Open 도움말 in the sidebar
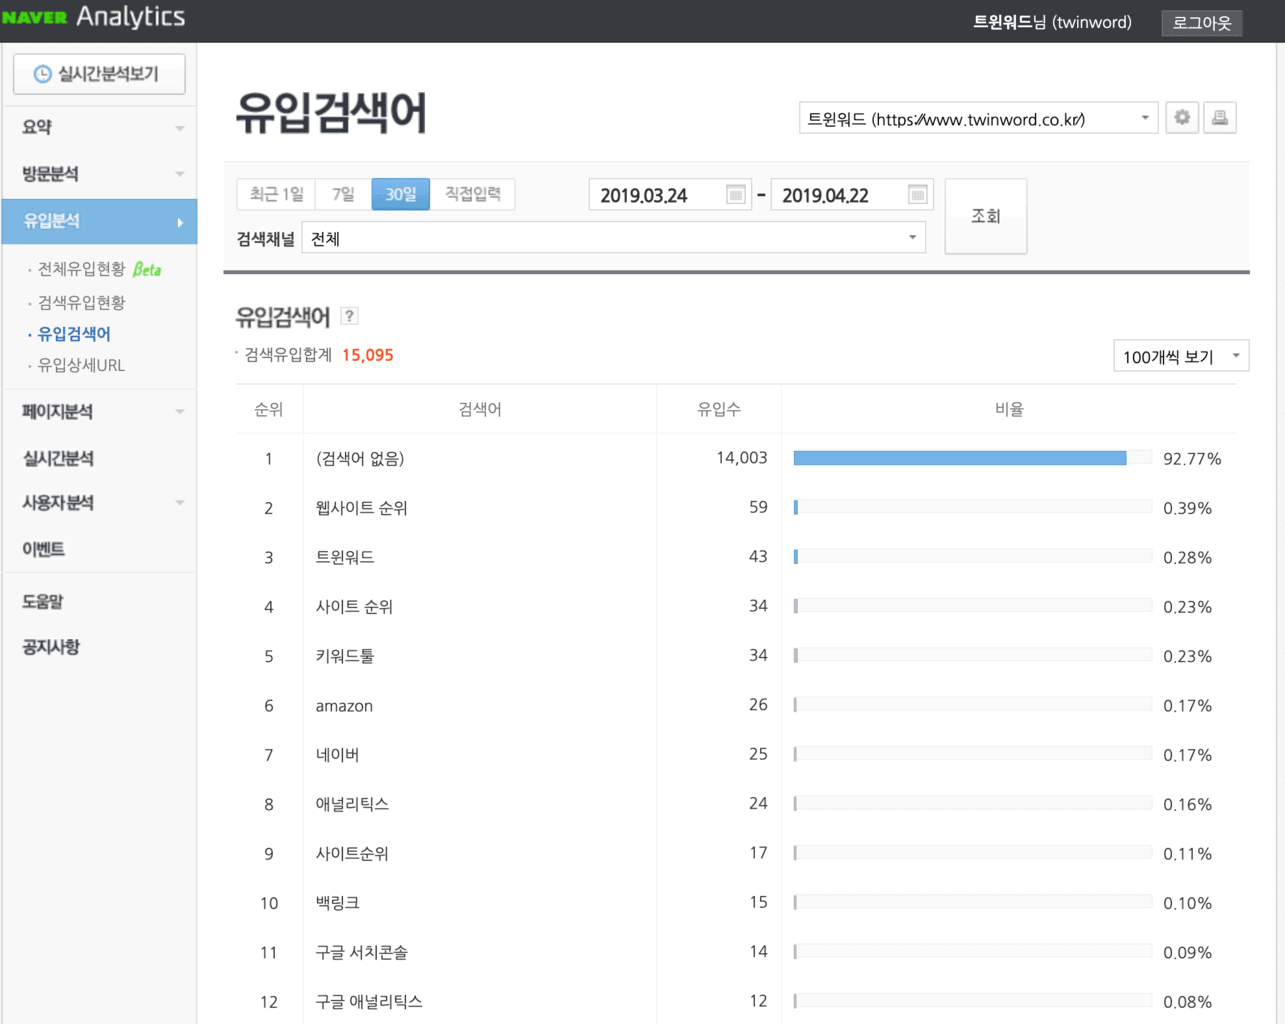 pos(43,601)
